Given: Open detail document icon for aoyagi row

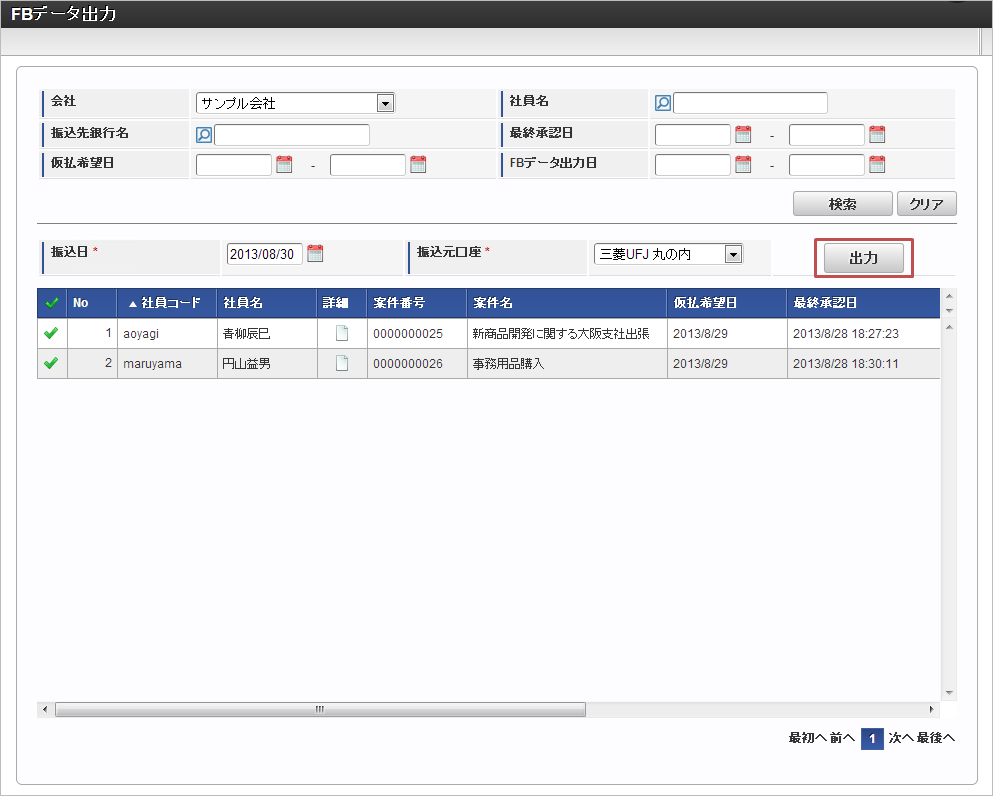Looking at the screenshot, I should click(342, 334).
